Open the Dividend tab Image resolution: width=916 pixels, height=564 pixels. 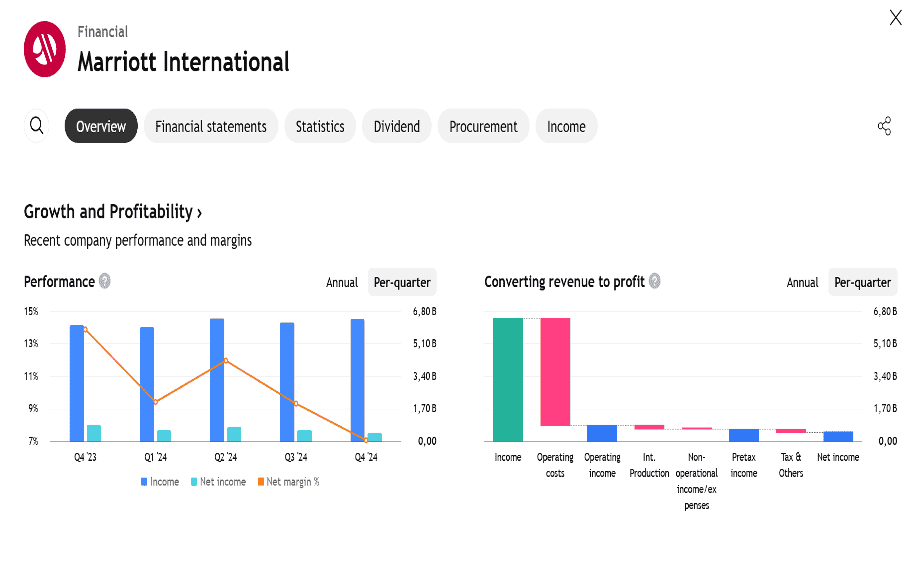point(397,126)
